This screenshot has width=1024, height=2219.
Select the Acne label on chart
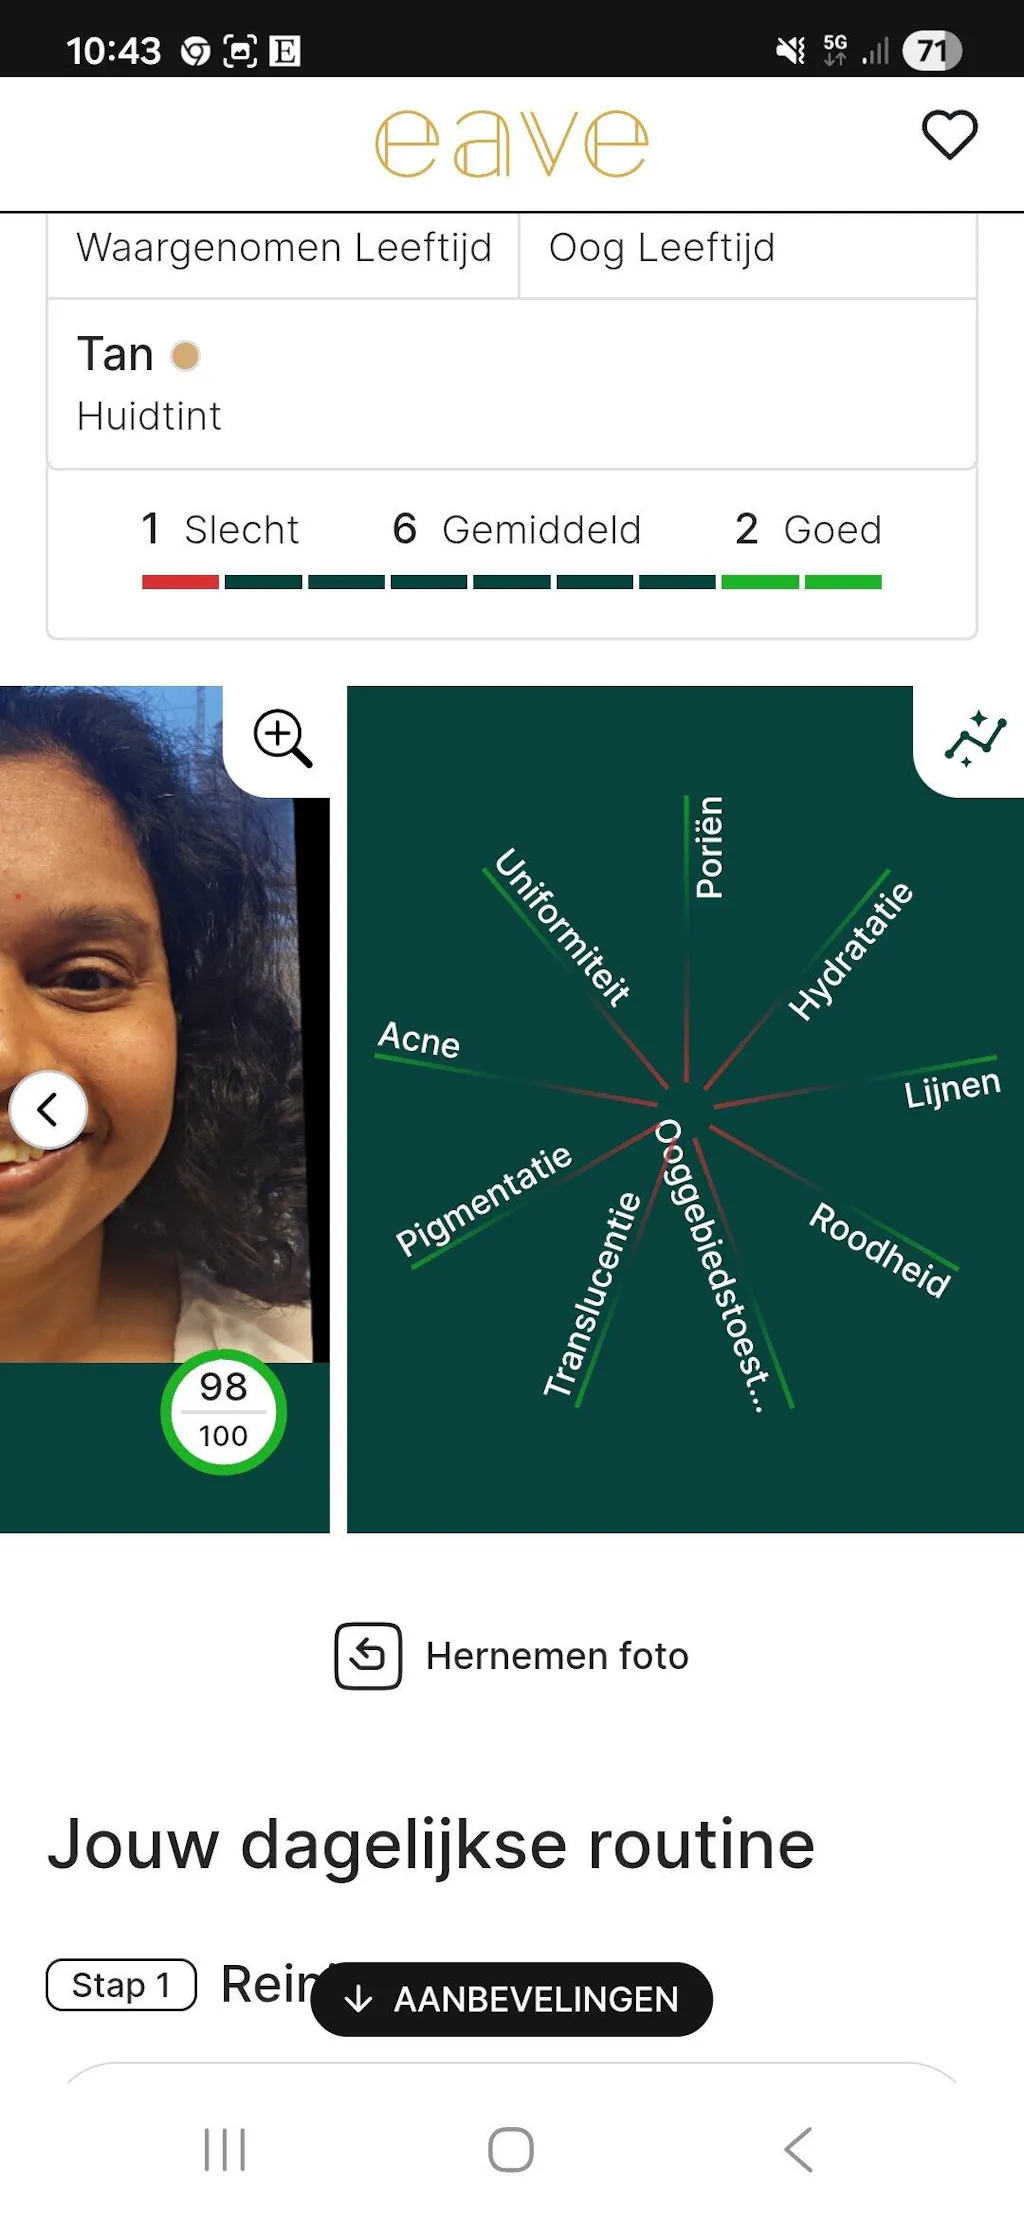(419, 1040)
